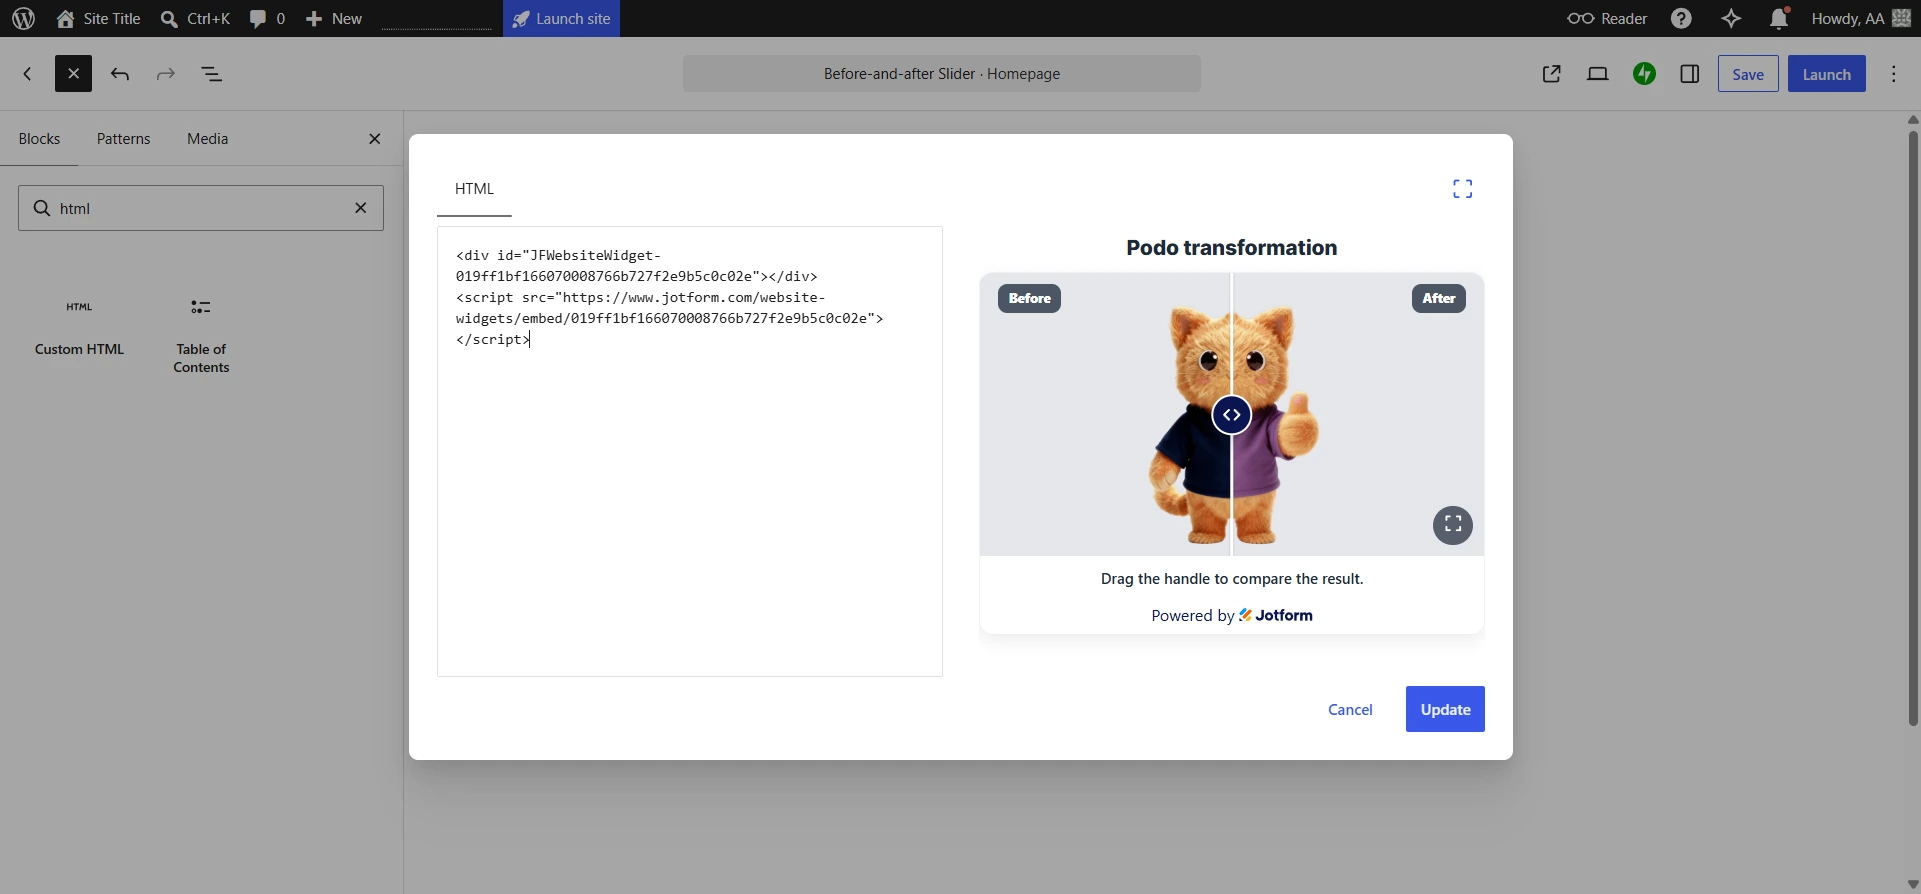
Task: View the page in a new tab
Action: tap(1552, 74)
